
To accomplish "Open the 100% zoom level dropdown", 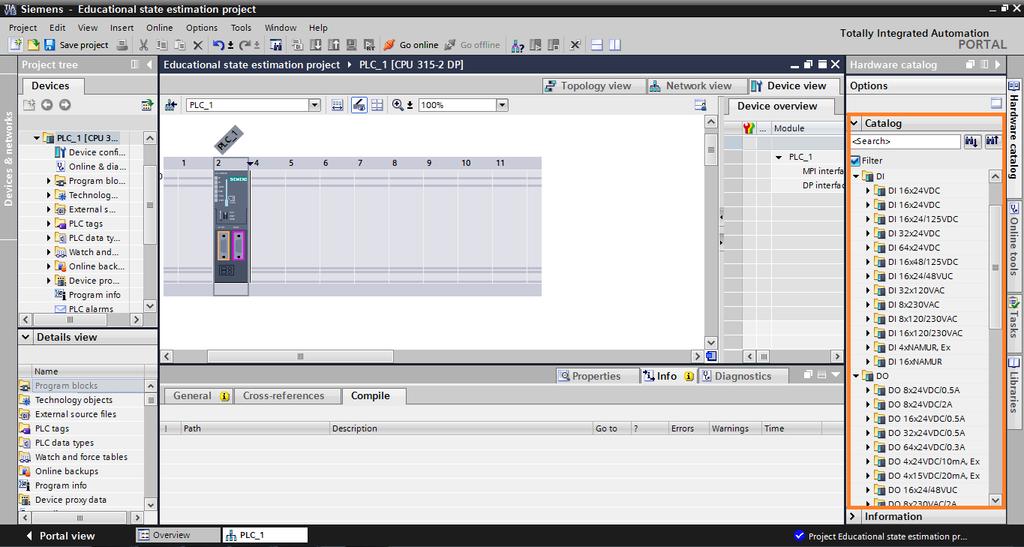I will (x=502, y=105).
